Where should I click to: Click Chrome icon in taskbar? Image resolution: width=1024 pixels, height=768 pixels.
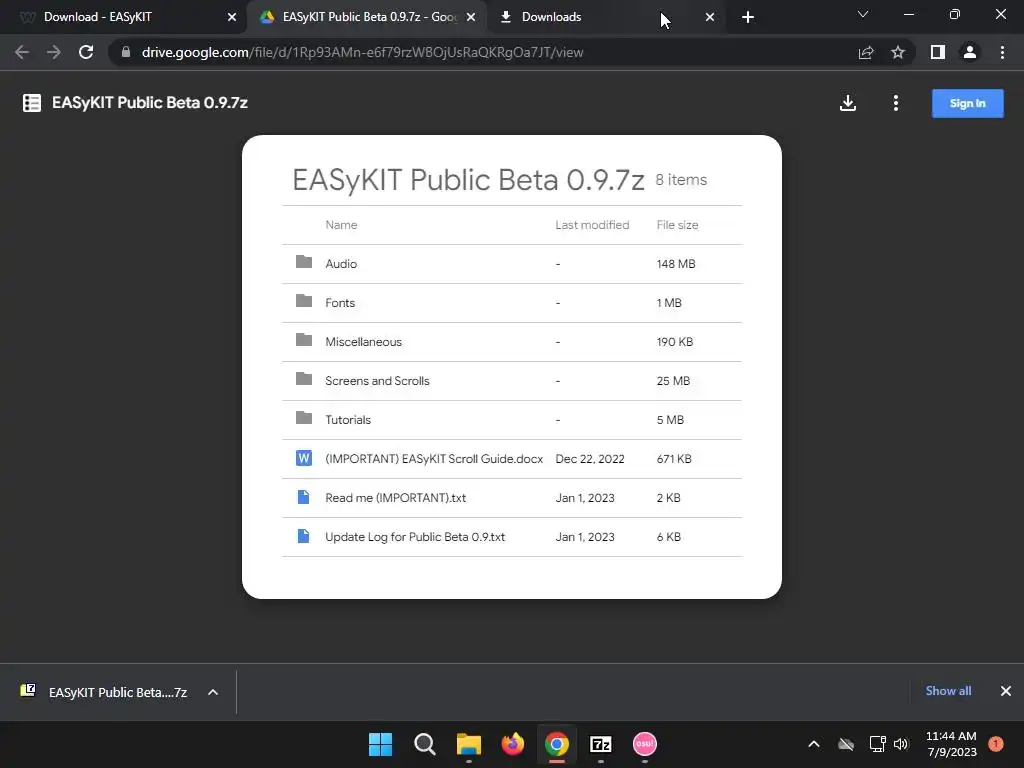[x=557, y=744]
